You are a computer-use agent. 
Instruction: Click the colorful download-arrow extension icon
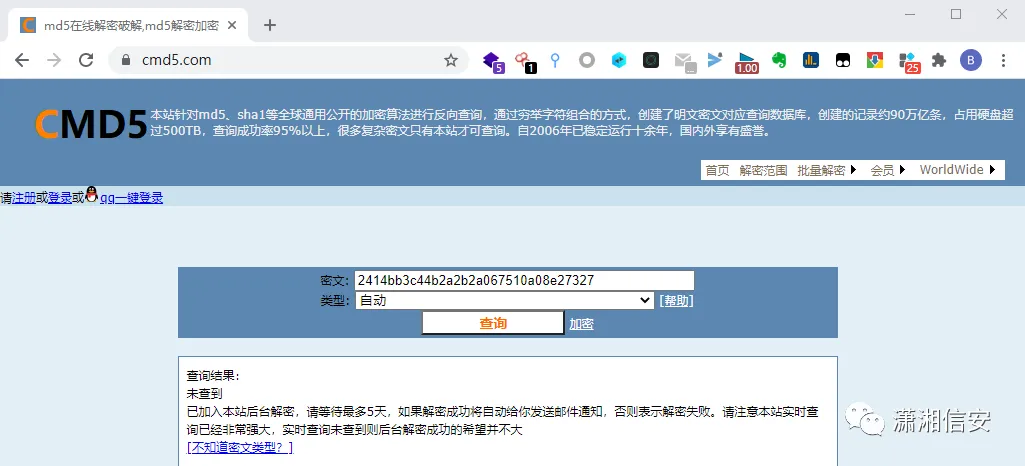coord(875,61)
